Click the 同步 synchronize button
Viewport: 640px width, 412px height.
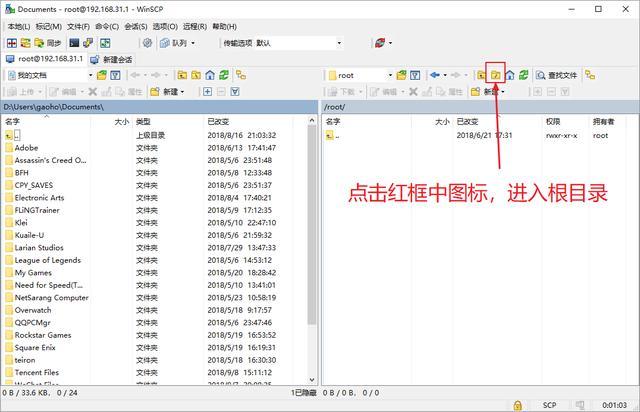[48, 43]
